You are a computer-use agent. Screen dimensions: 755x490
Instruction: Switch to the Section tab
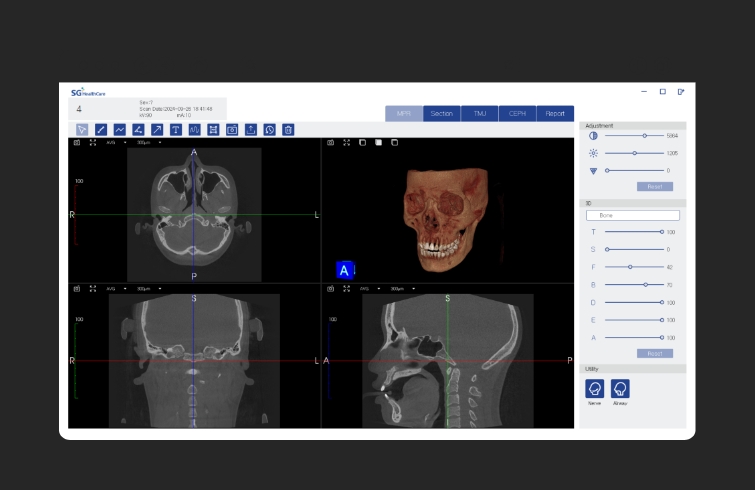(442, 114)
